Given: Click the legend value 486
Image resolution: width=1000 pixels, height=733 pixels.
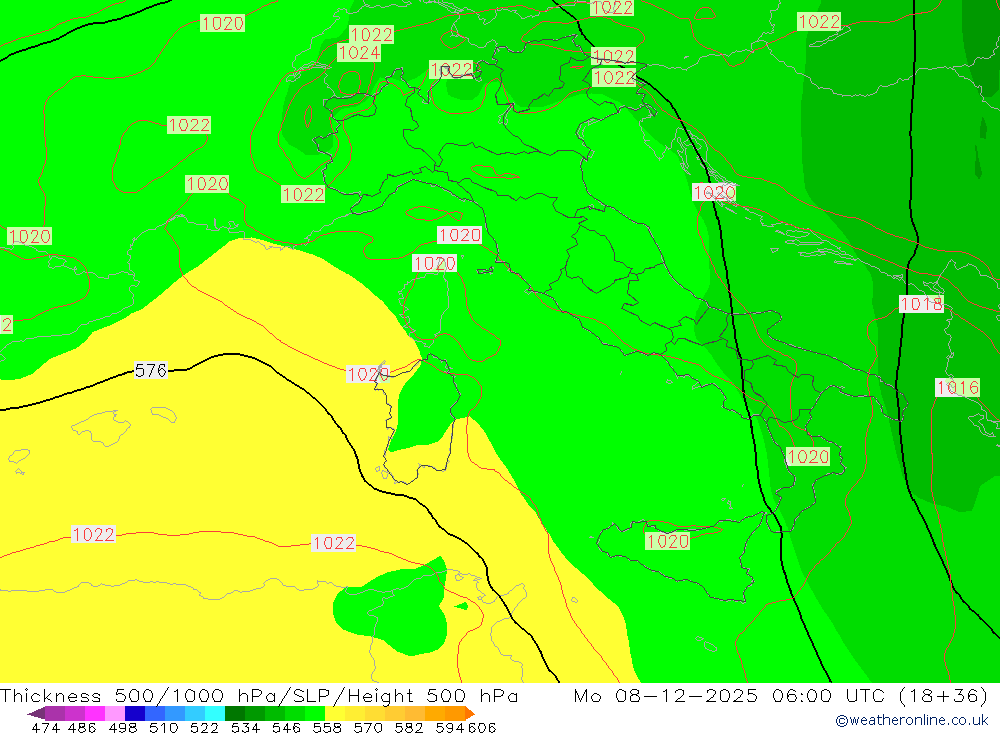Looking at the screenshot, I should coord(81,727).
